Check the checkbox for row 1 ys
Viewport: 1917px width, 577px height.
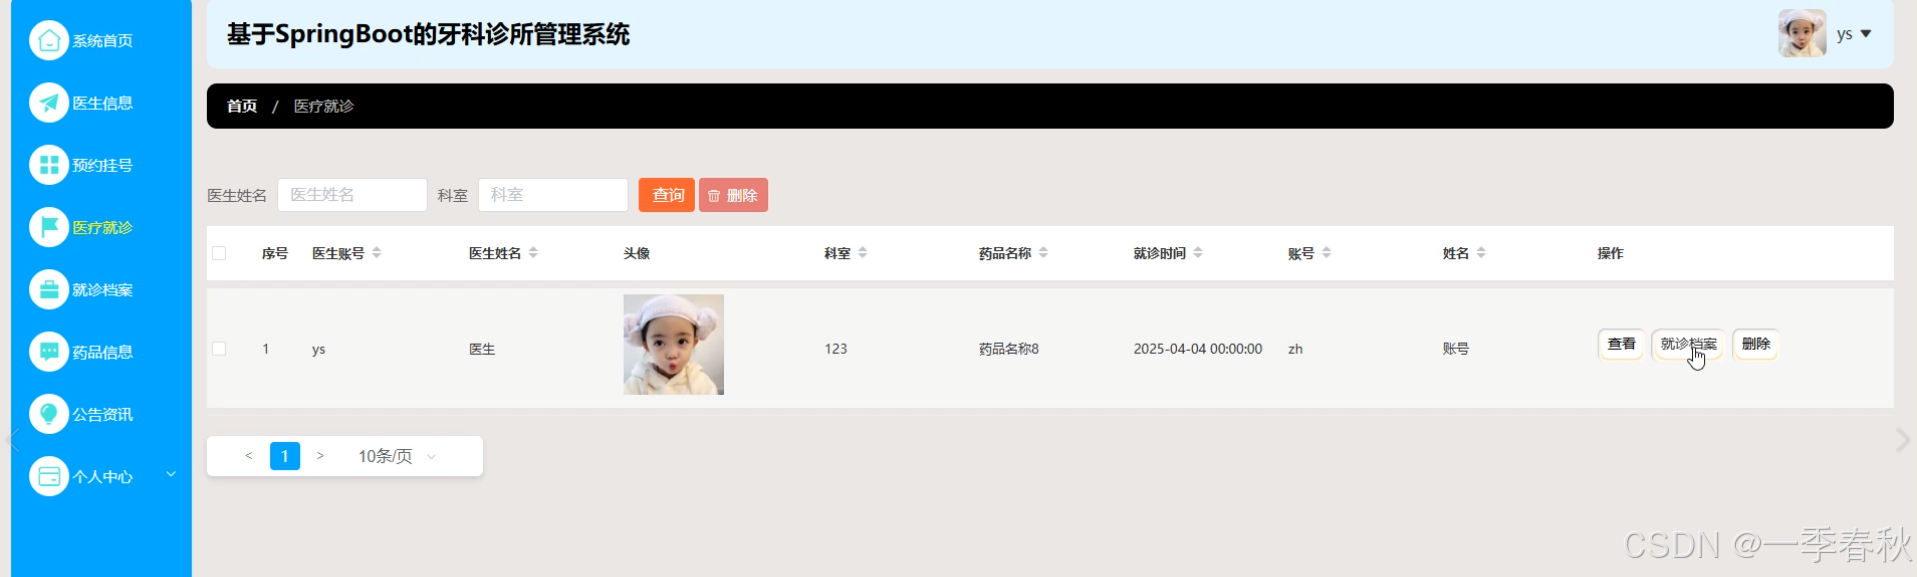219,349
